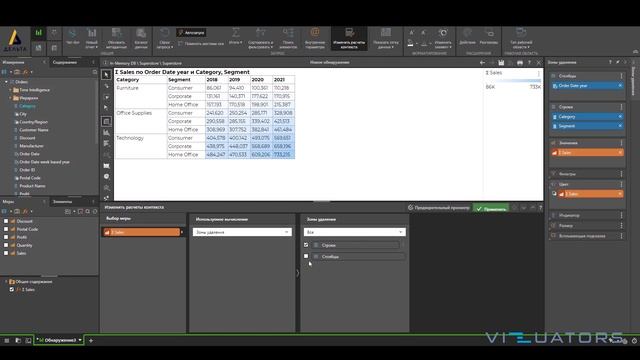Click the Автозапуск ribbon button

[191, 33]
